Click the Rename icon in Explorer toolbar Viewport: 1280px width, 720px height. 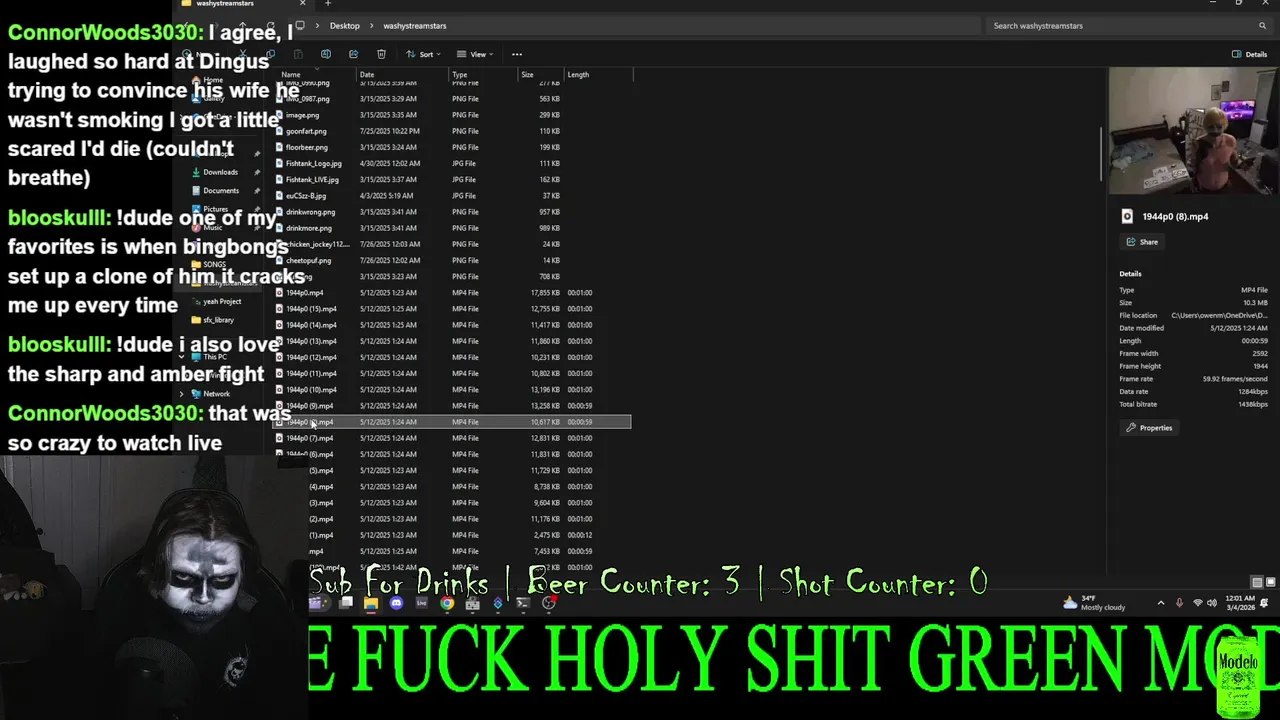(325, 54)
